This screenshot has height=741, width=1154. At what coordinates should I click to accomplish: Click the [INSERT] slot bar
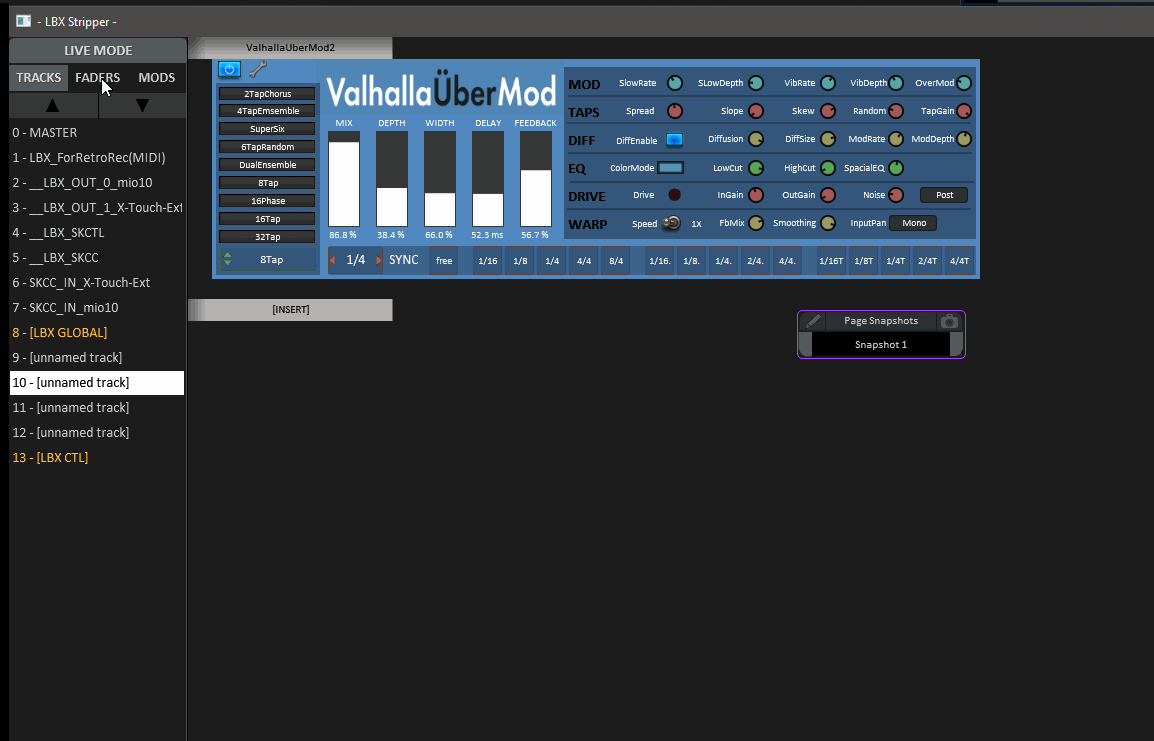coord(291,310)
